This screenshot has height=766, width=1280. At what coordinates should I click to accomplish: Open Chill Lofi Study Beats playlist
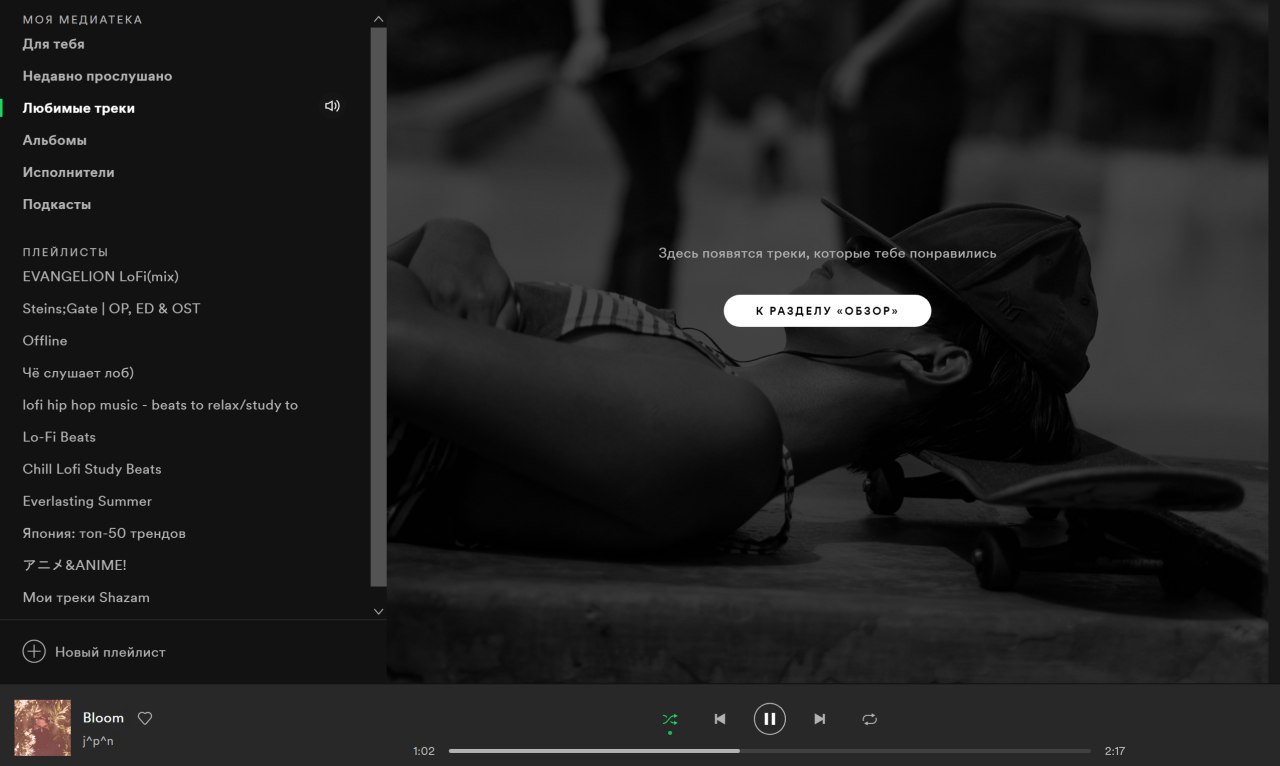pyautogui.click(x=92, y=469)
